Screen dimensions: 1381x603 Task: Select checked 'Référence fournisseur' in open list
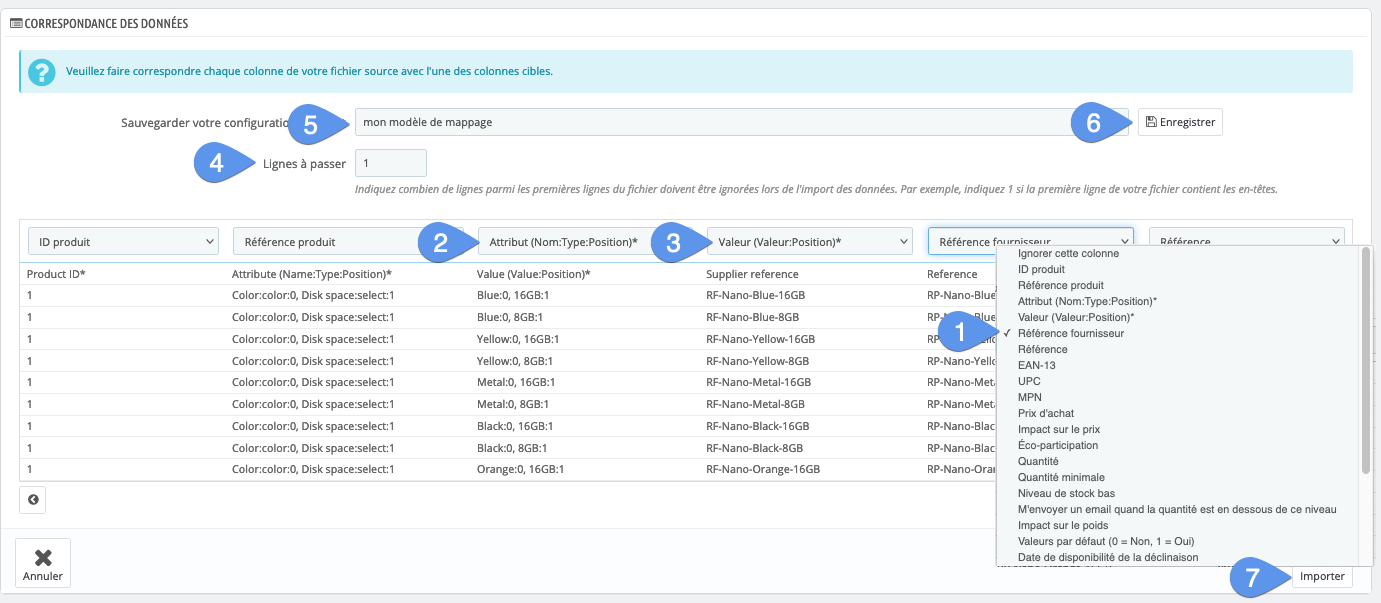click(x=1070, y=333)
